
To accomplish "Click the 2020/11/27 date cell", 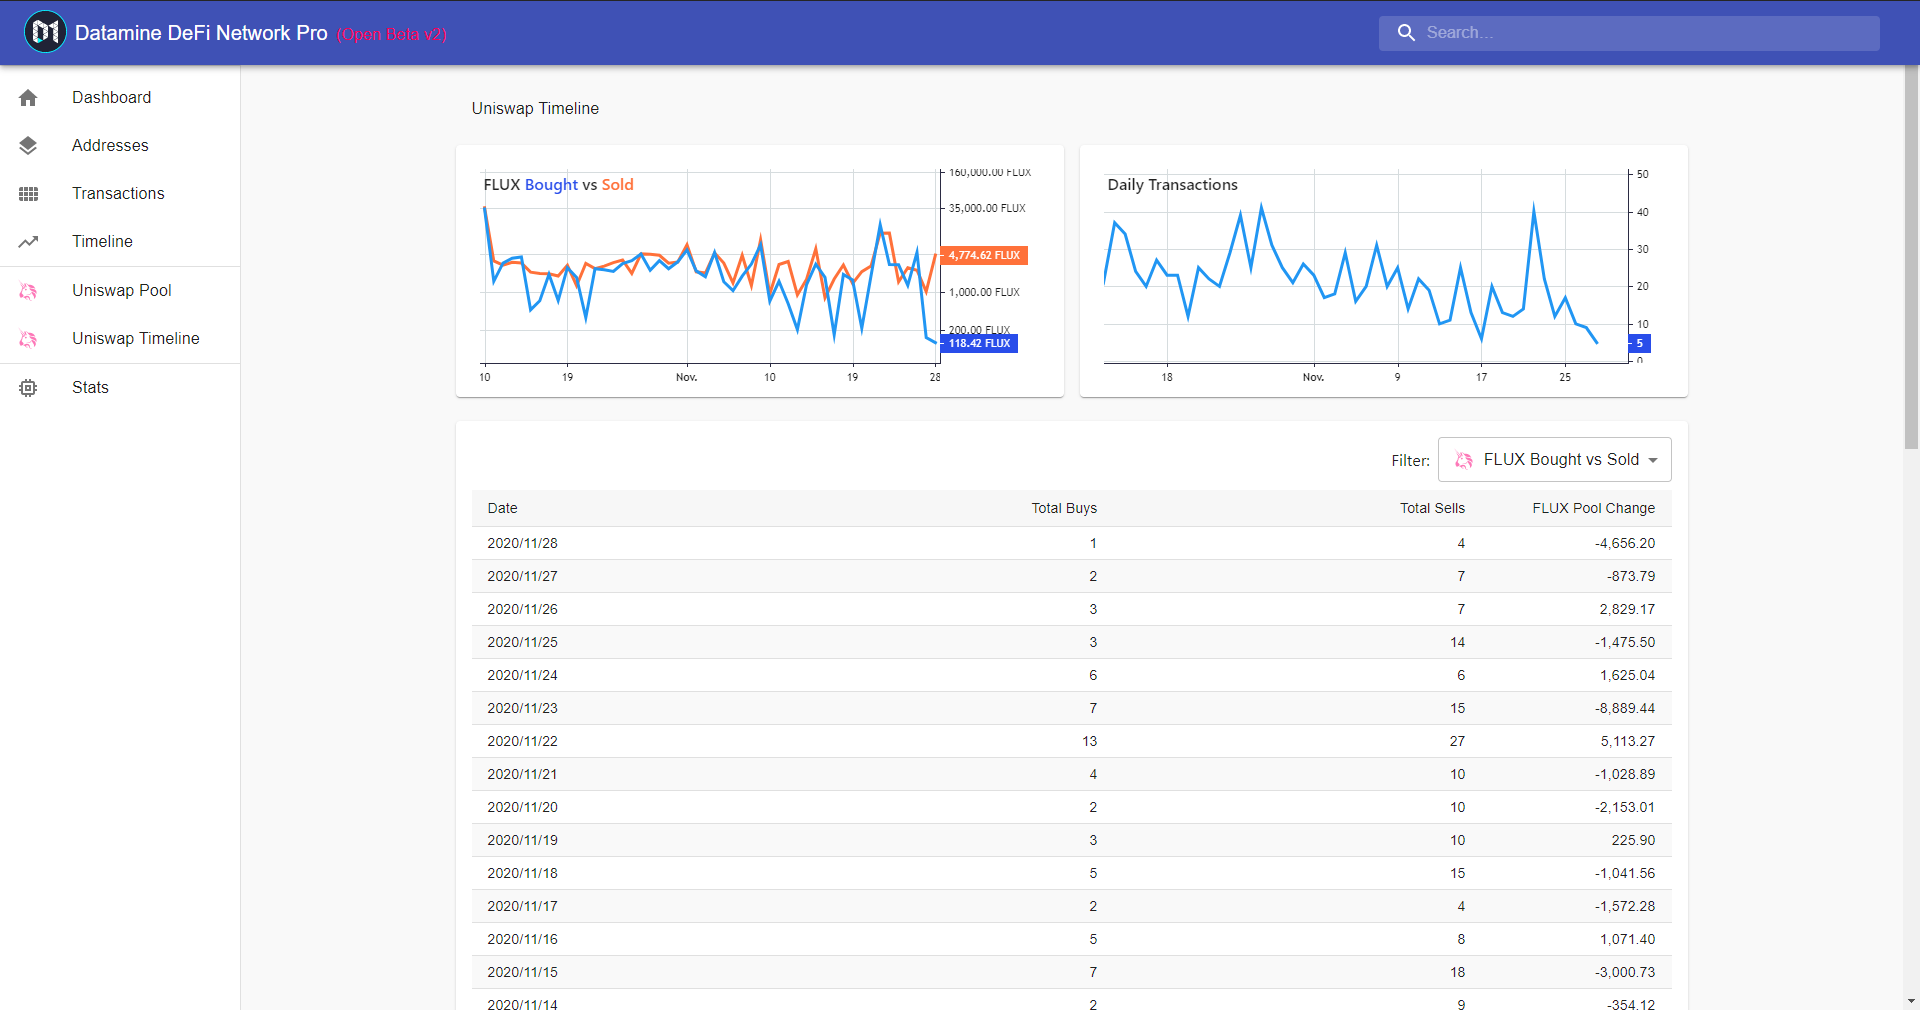I will (522, 576).
